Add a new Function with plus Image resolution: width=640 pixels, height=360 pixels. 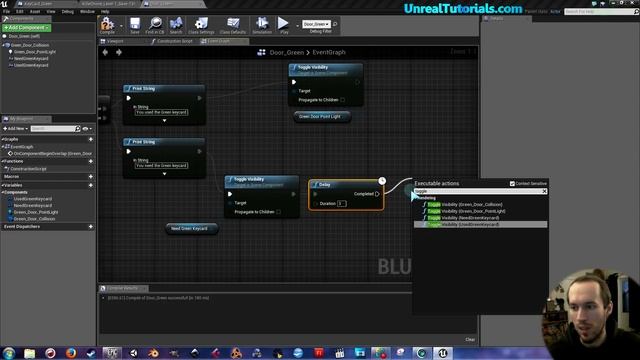(x=91, y=161)
